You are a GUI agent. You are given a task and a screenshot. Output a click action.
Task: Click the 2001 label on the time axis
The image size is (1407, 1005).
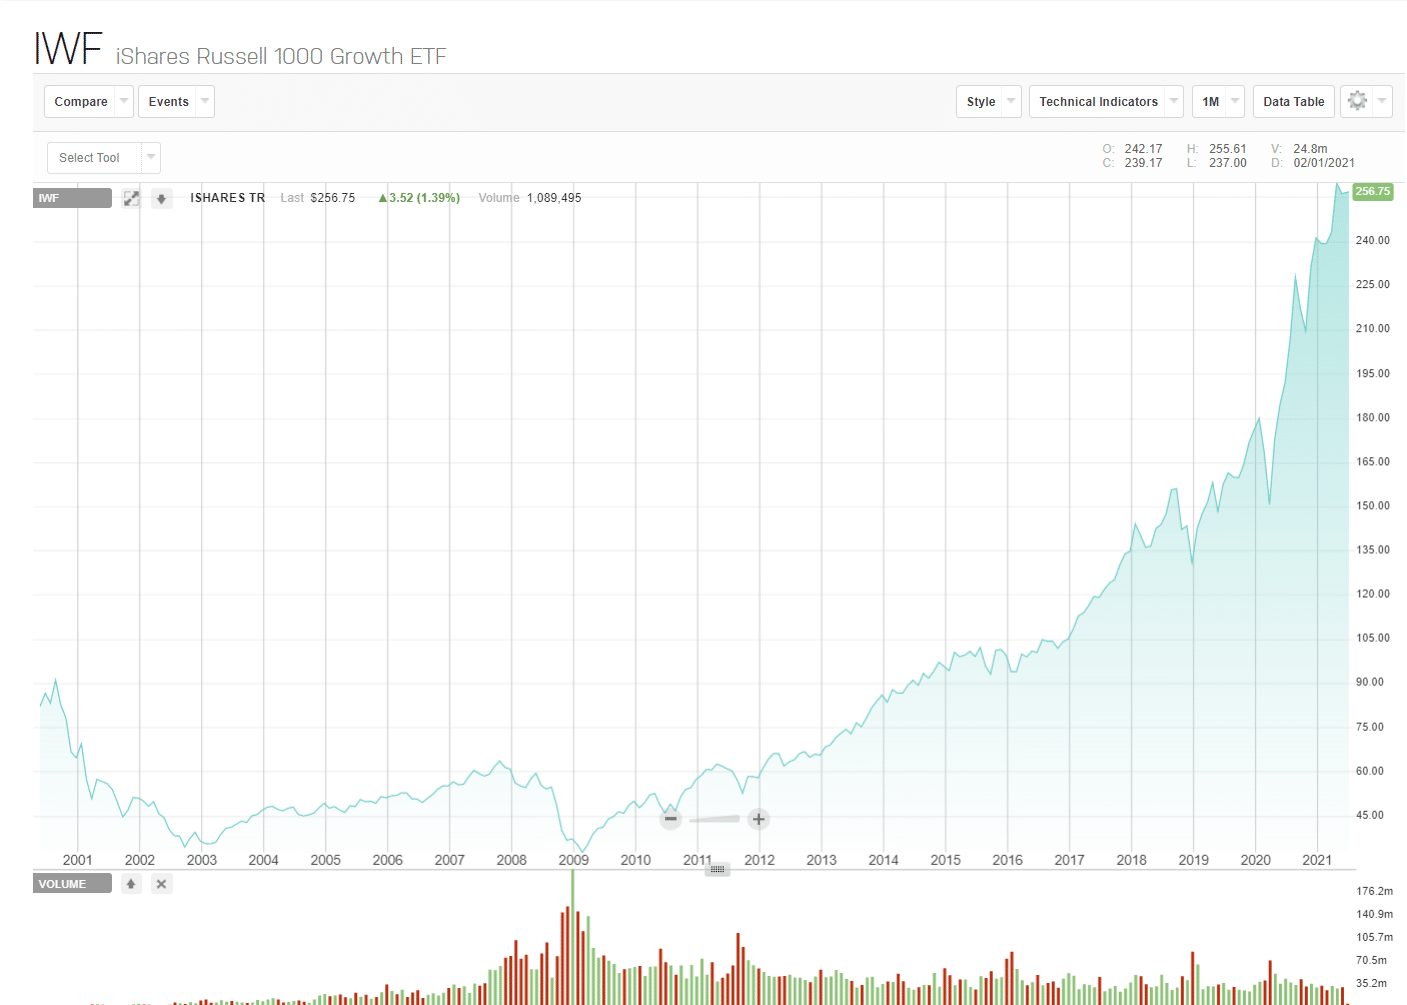pyautogui.click(x=77, y=860)
